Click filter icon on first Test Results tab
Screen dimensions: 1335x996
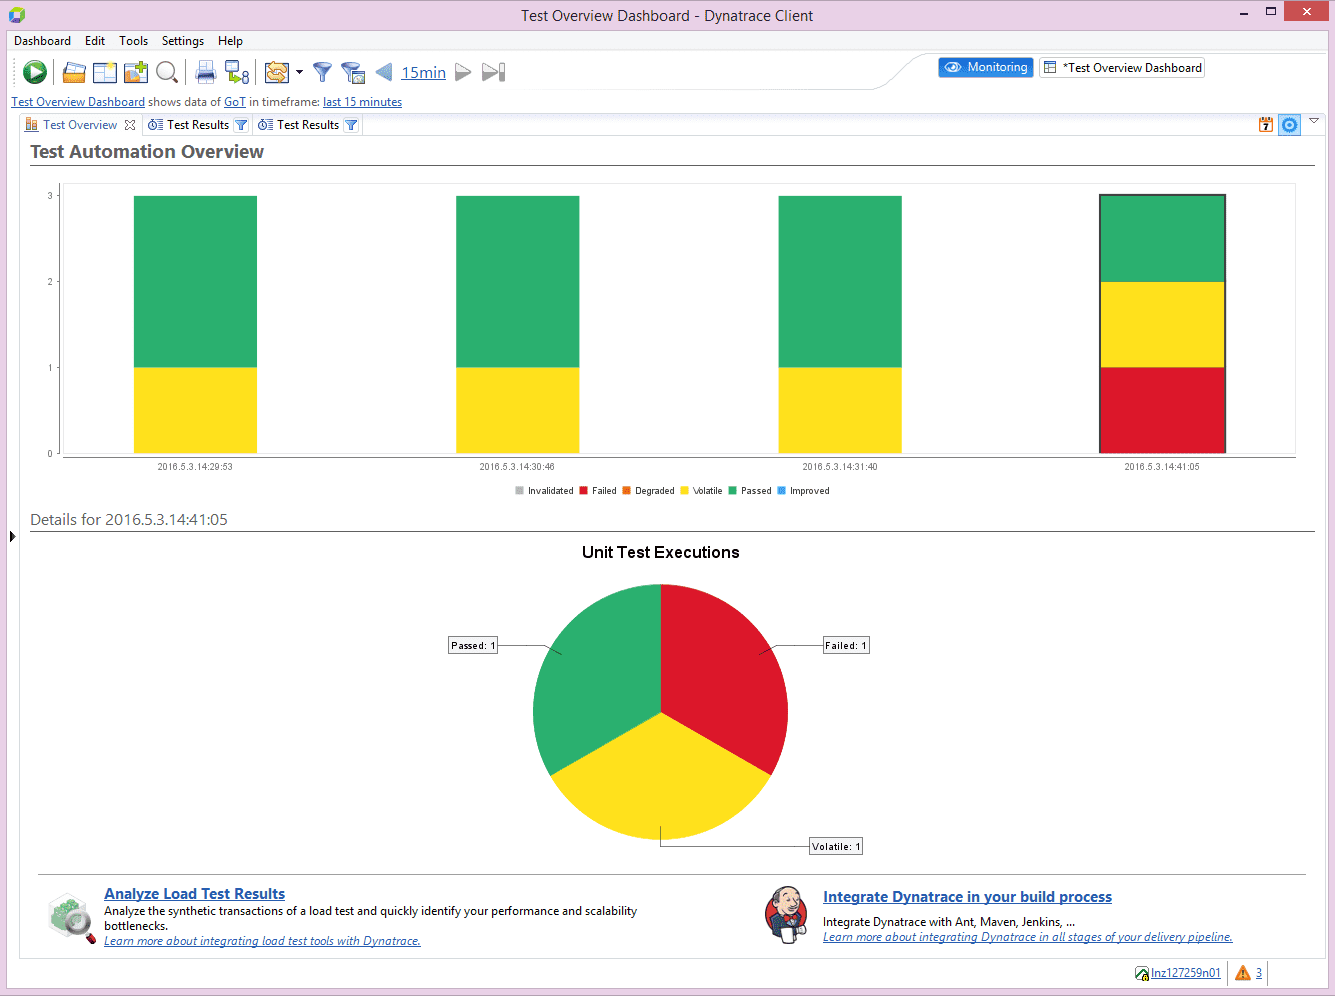[241, 125]
